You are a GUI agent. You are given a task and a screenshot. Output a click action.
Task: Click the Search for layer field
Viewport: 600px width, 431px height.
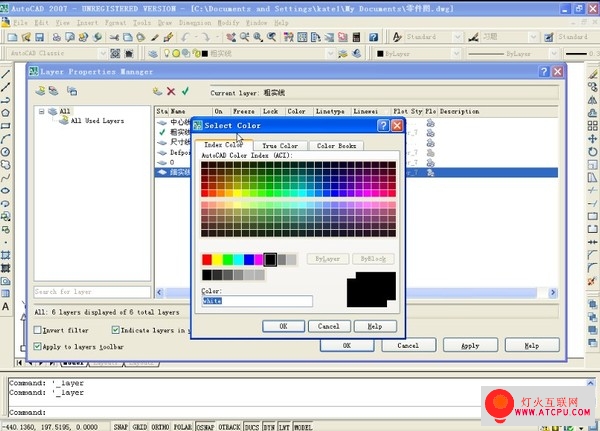coord(92,292)
